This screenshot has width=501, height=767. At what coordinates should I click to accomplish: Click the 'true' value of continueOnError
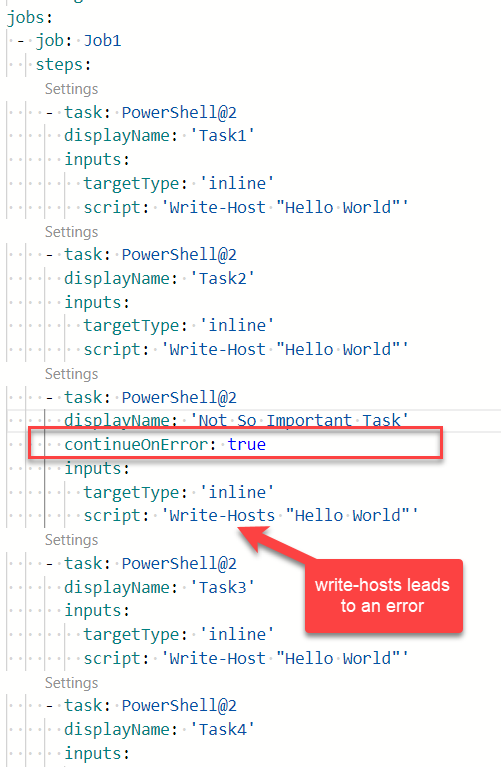pyautogui.click(x=247, y=444)
